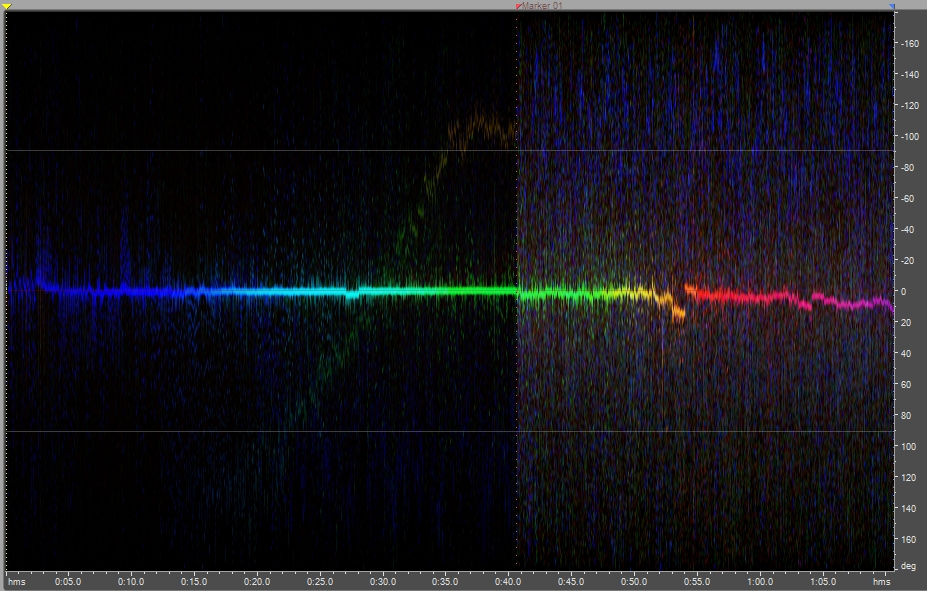
Task: Click the 0:35.0 time ruler label
Action: click(x=445, y=582)
